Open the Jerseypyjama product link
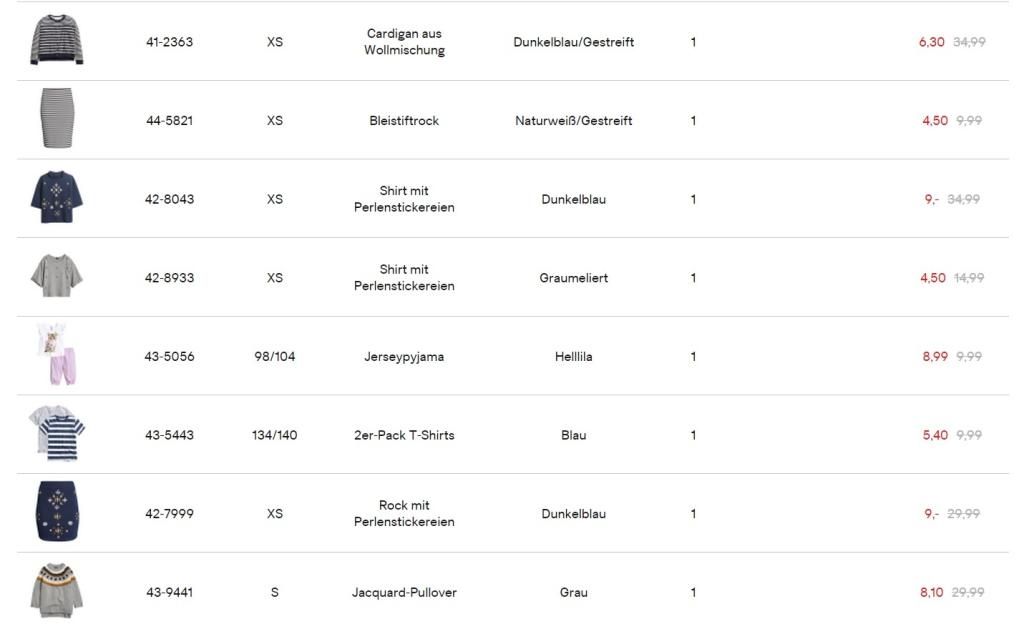This screenshot has width=1024, height=629. (404, 357)
